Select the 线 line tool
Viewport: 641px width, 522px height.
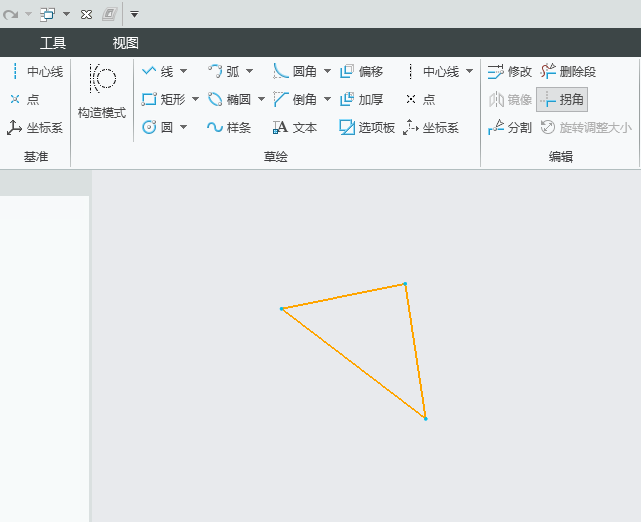tap(158, 72)
